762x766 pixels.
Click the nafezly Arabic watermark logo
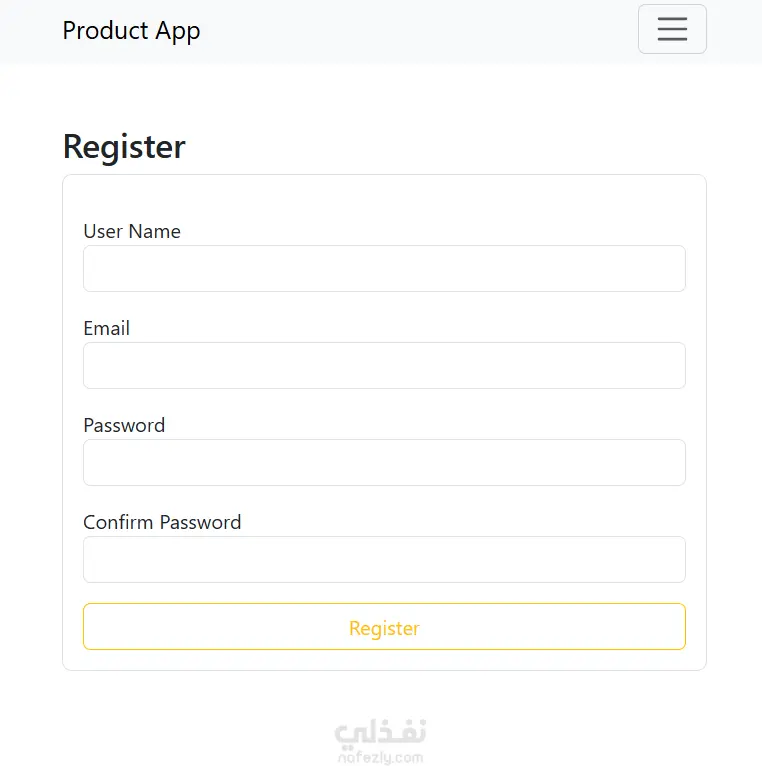point(380,733)
